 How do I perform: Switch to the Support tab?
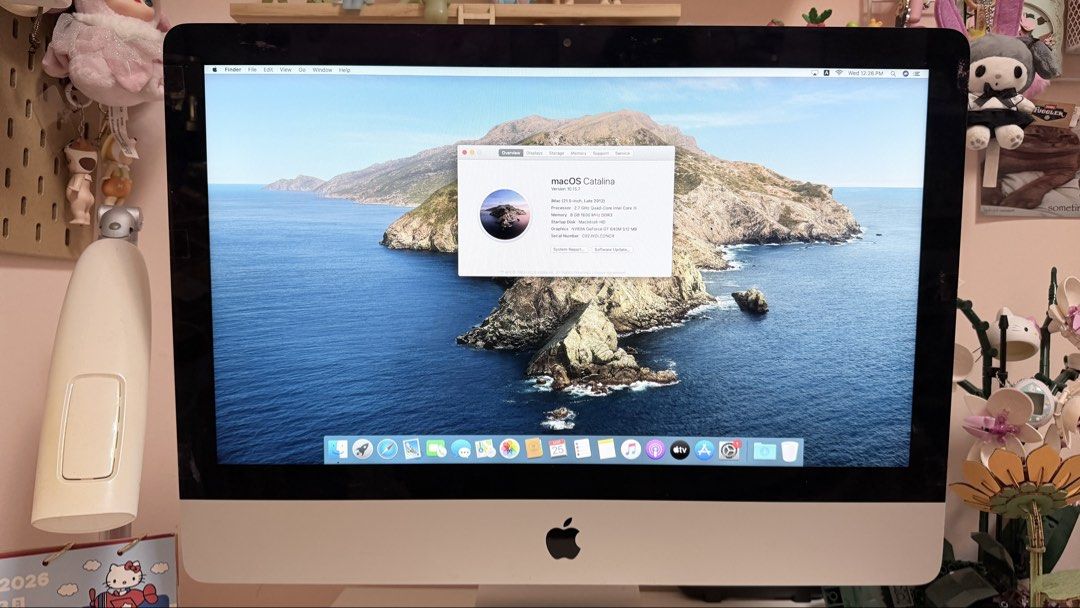click(601, 153)
